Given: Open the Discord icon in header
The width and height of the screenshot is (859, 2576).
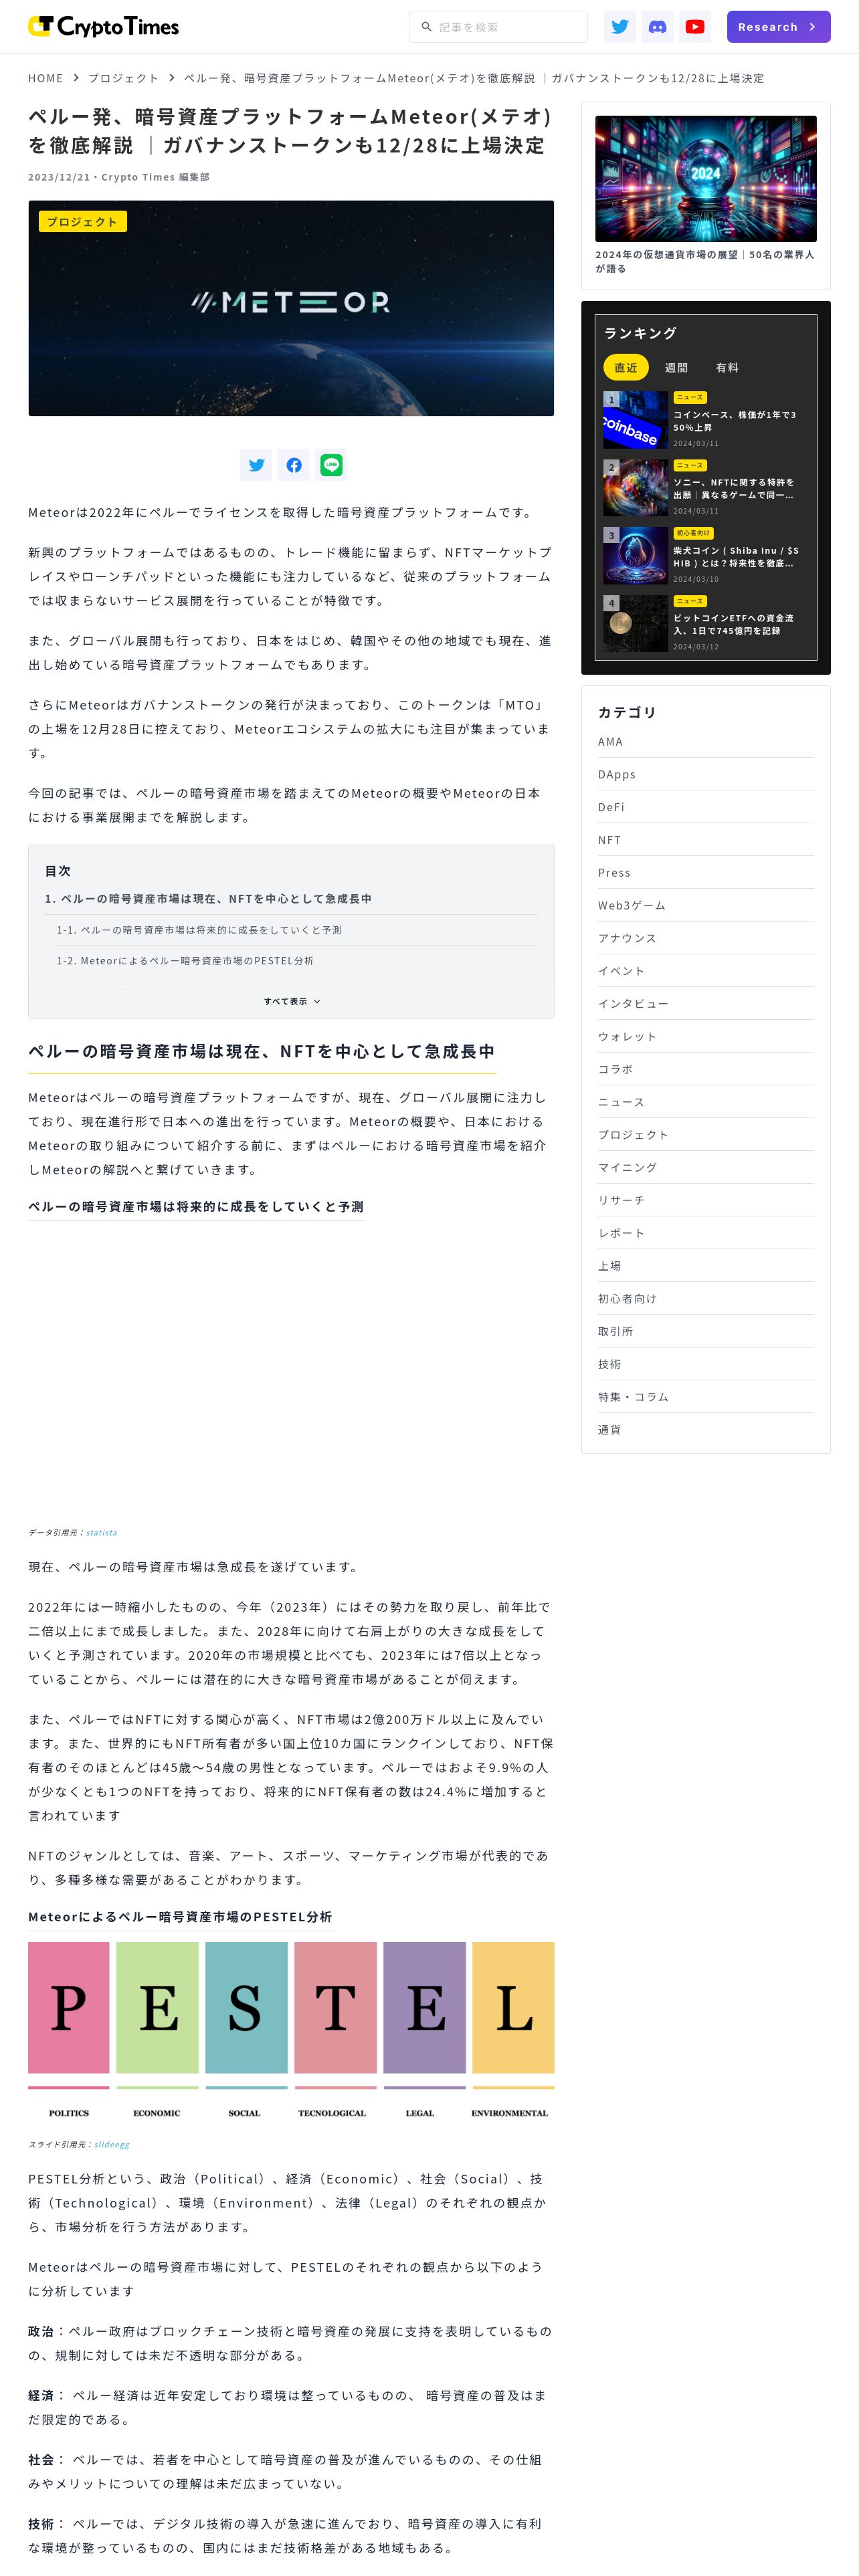Looking at the screenshot, I should coord(657,27).
